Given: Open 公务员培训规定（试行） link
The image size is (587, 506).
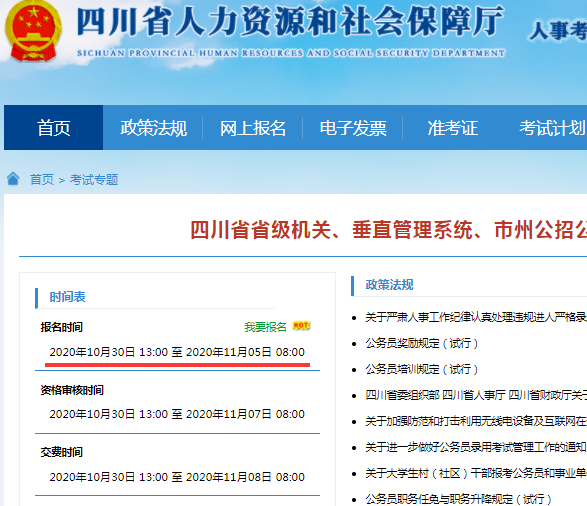Looking at the screenshot, I should pos(422,369).
